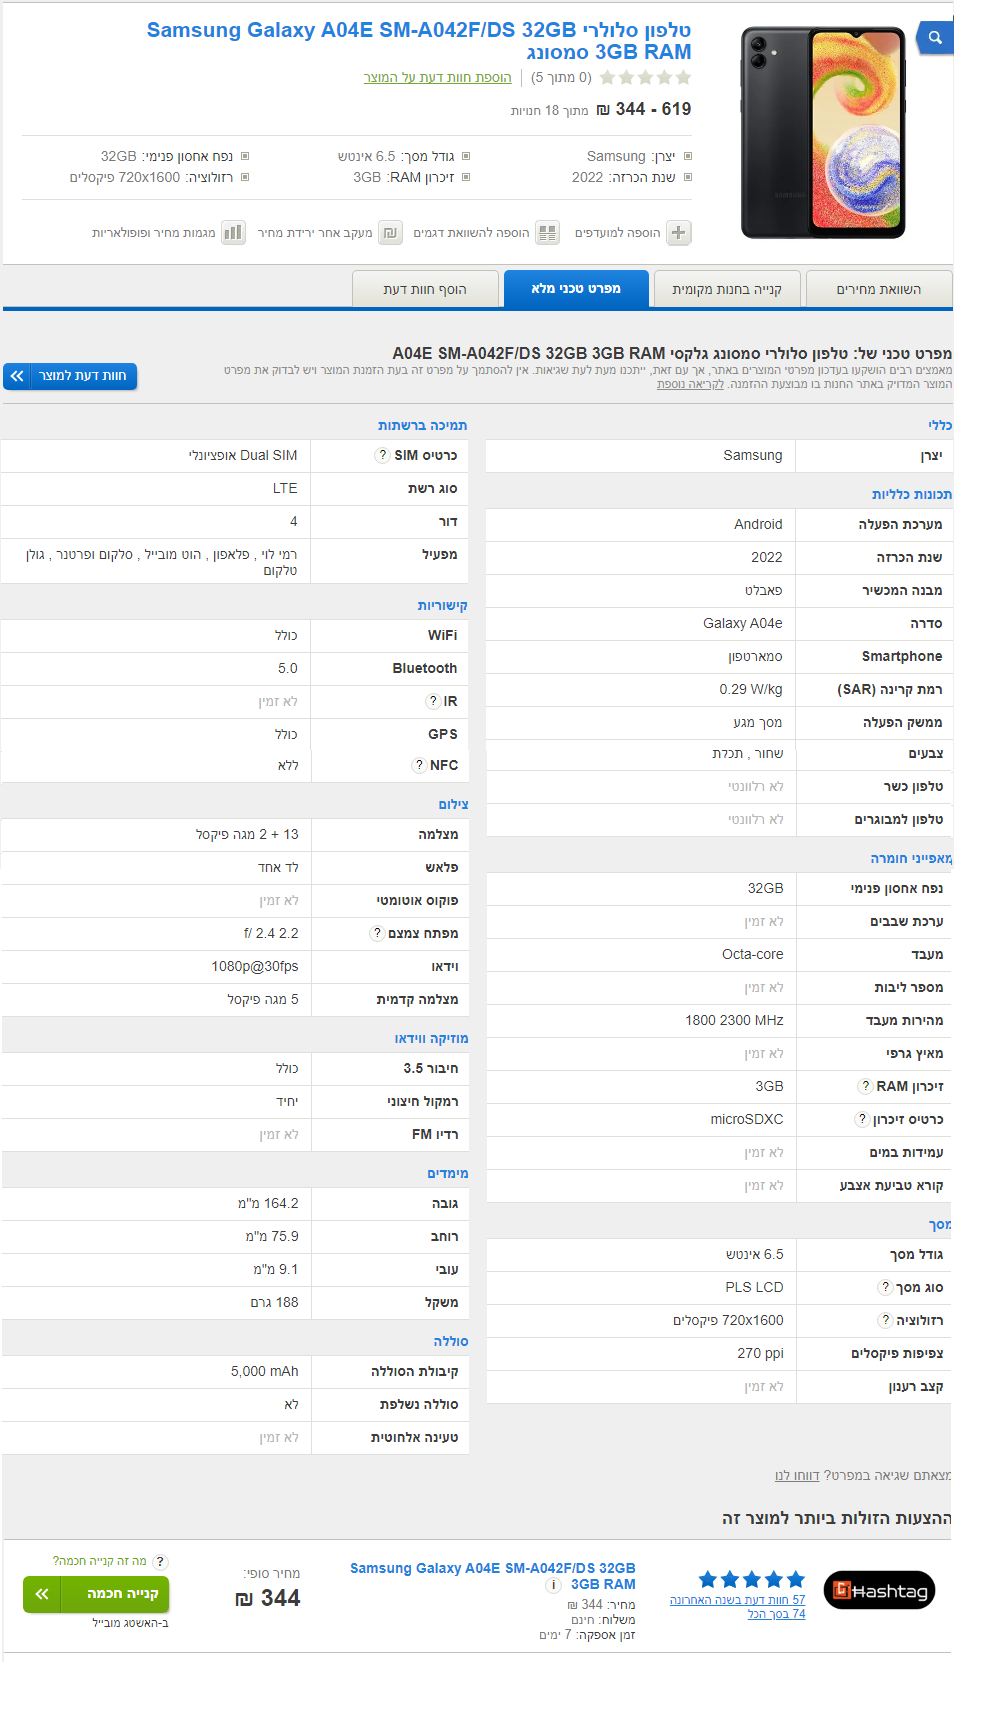Select the 164.2 מ"מ height value

click(x=268, y=1203)
